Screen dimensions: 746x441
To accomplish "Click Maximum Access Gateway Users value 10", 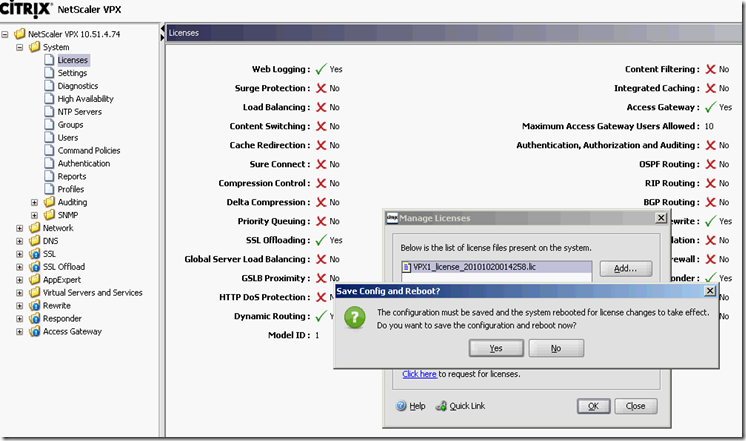I will pyautogui.click(x=709, y=126).
